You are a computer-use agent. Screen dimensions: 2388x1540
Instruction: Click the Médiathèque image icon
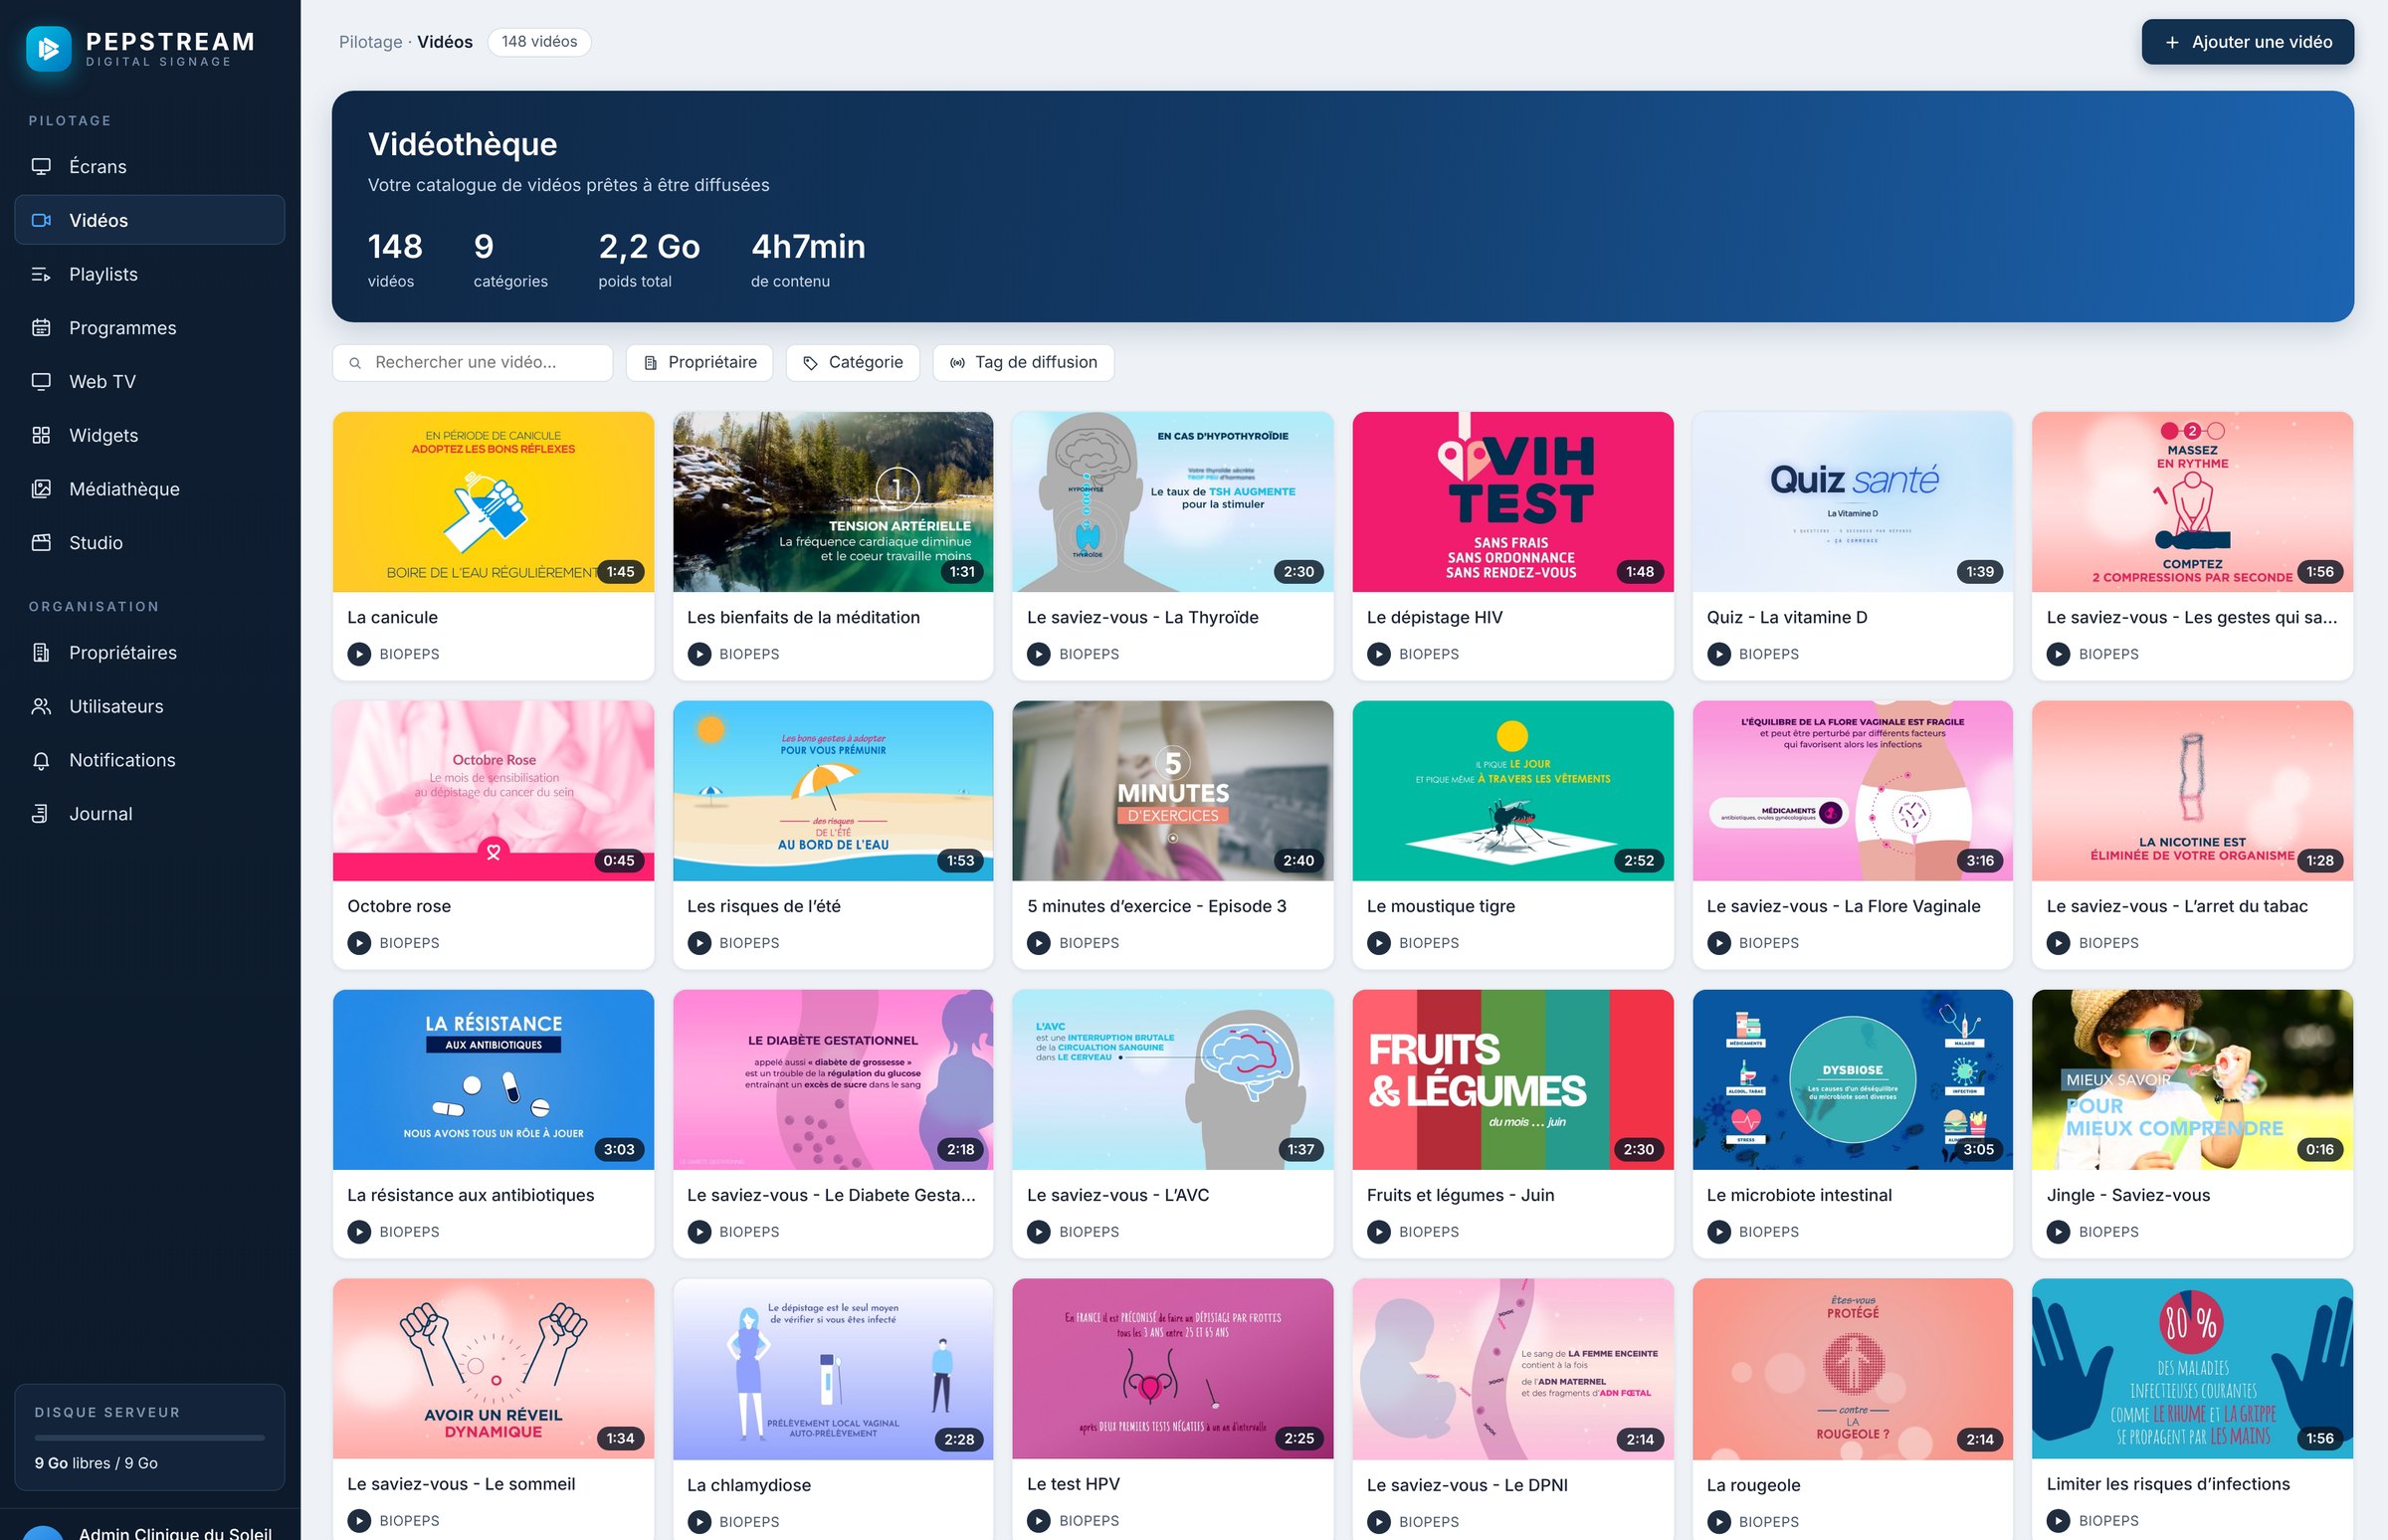tap(41, 489)
